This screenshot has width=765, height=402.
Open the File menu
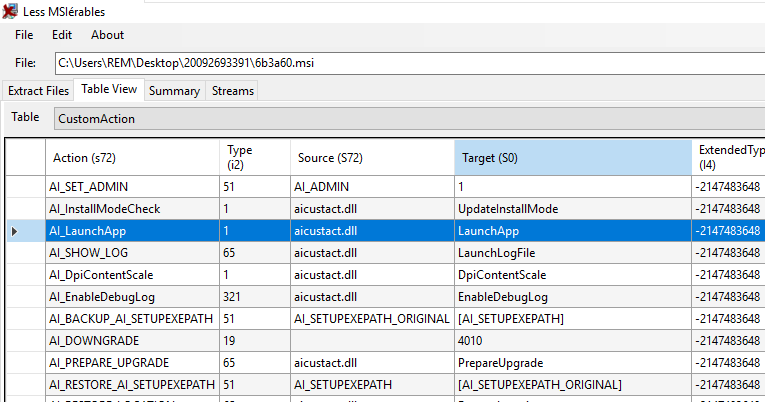point(24,35)
